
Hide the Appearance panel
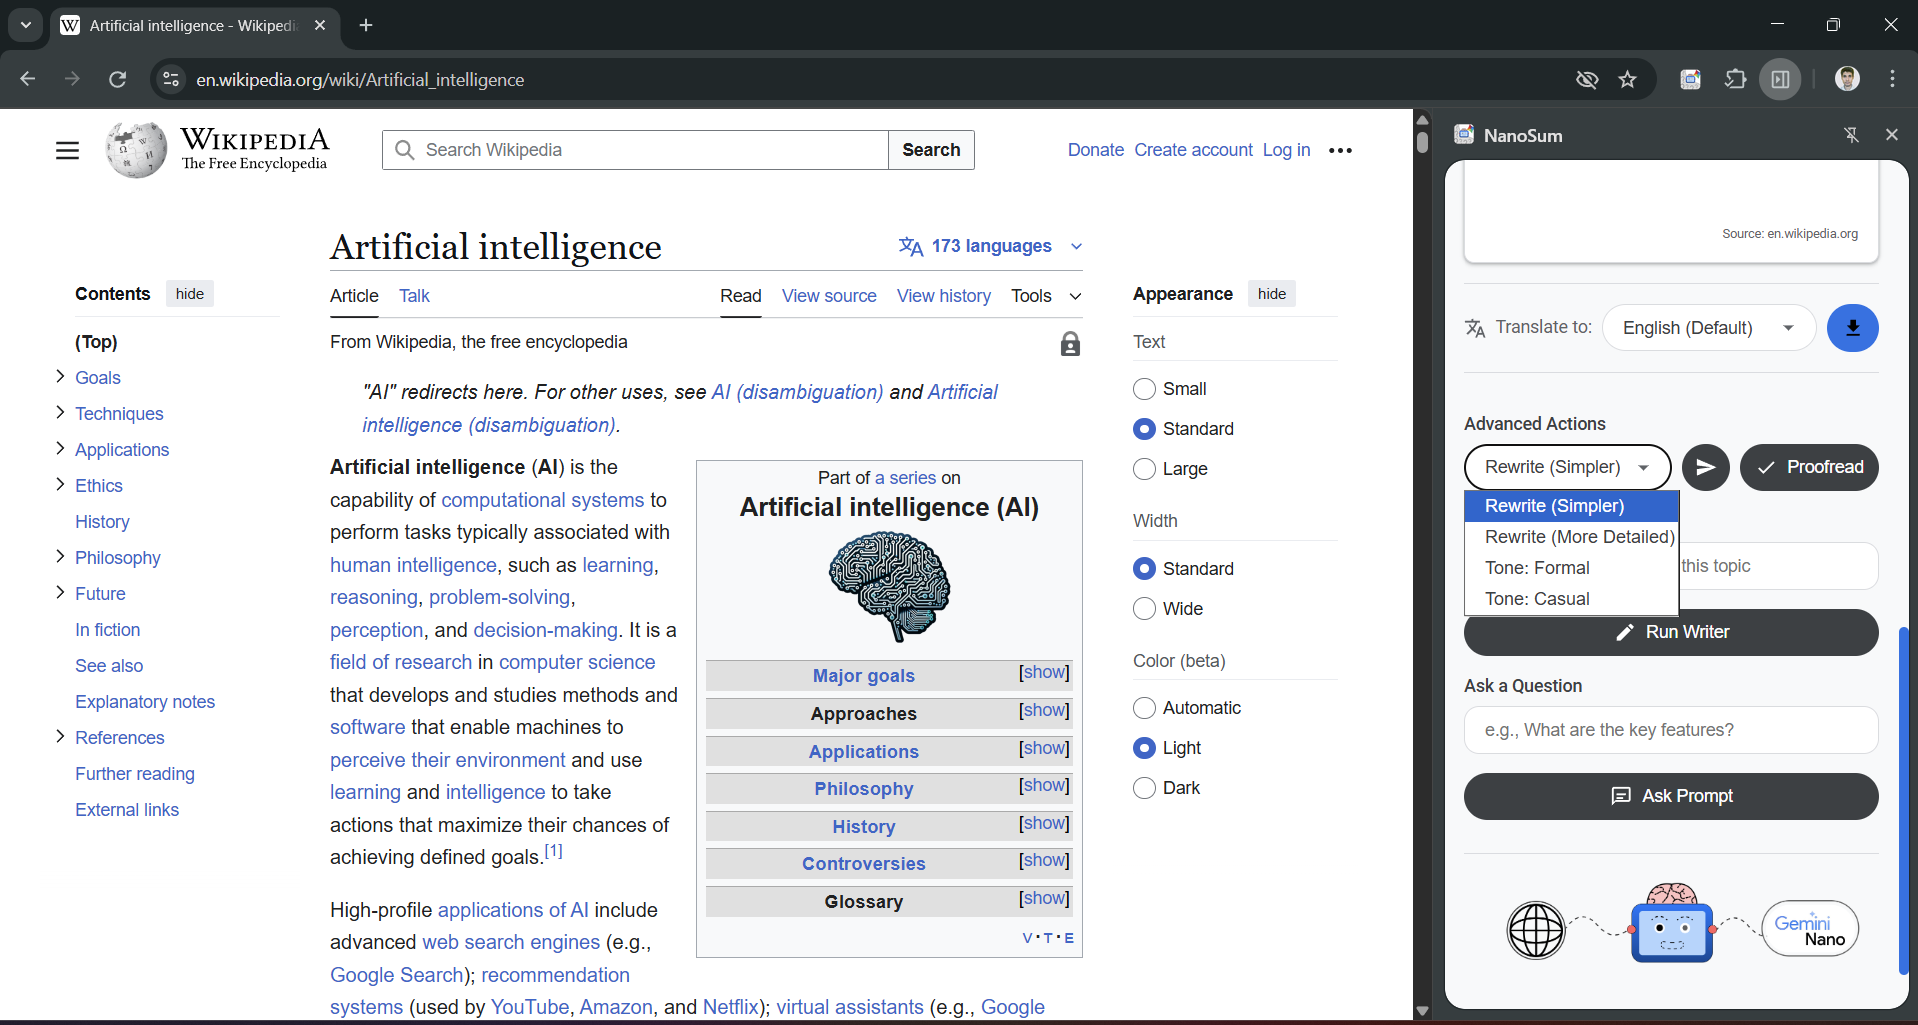click(1272, 294)
